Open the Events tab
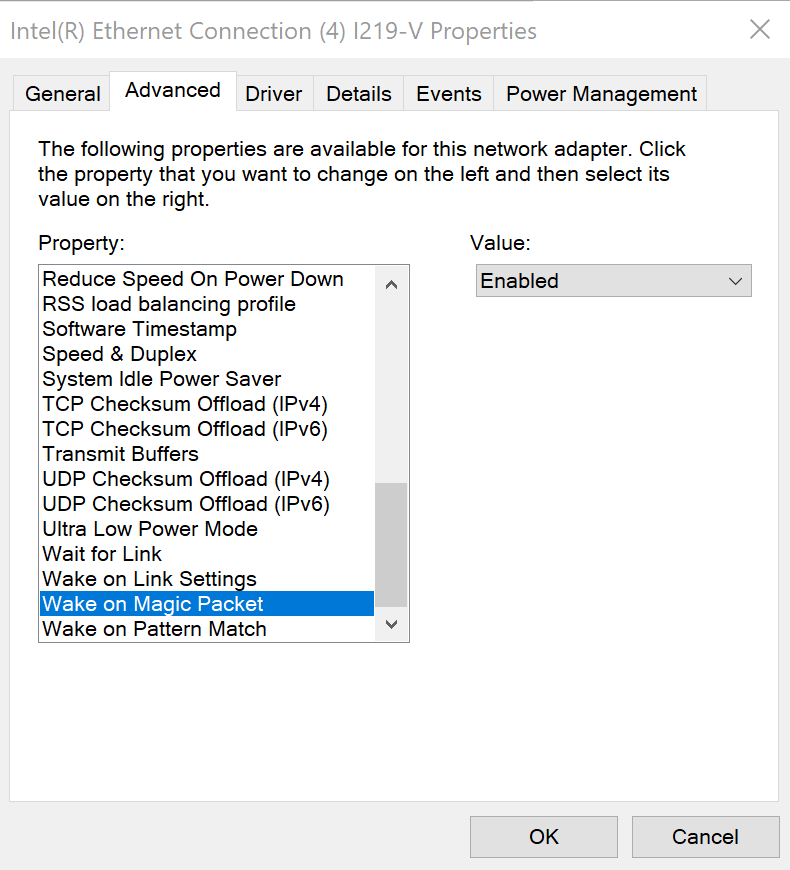 (x=448, y=93)
